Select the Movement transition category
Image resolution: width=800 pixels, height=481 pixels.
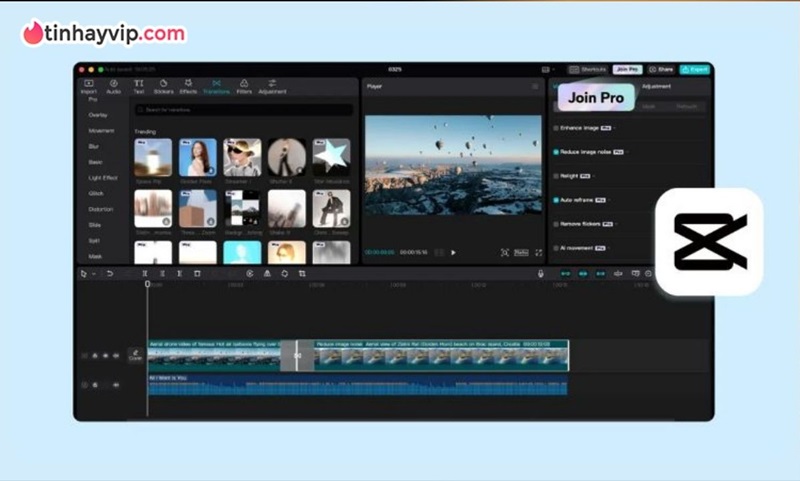pyautogui.click(x=101, y=131)
